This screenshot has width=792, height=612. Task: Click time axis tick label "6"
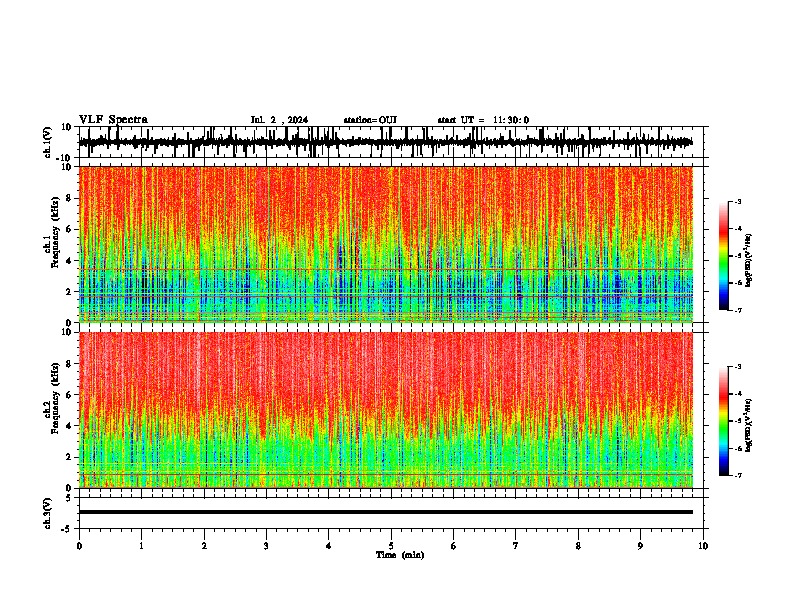(x=454, y=546)
